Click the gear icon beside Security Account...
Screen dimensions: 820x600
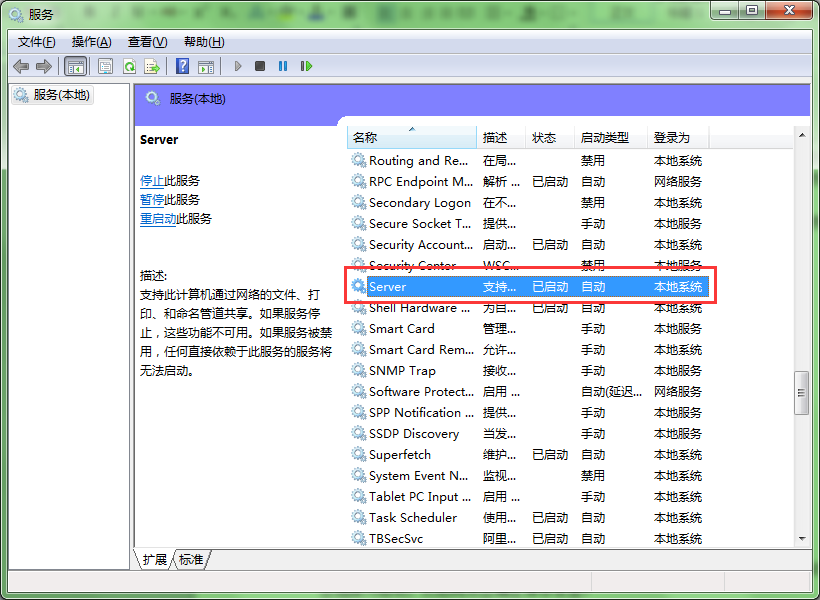point(358,244)
